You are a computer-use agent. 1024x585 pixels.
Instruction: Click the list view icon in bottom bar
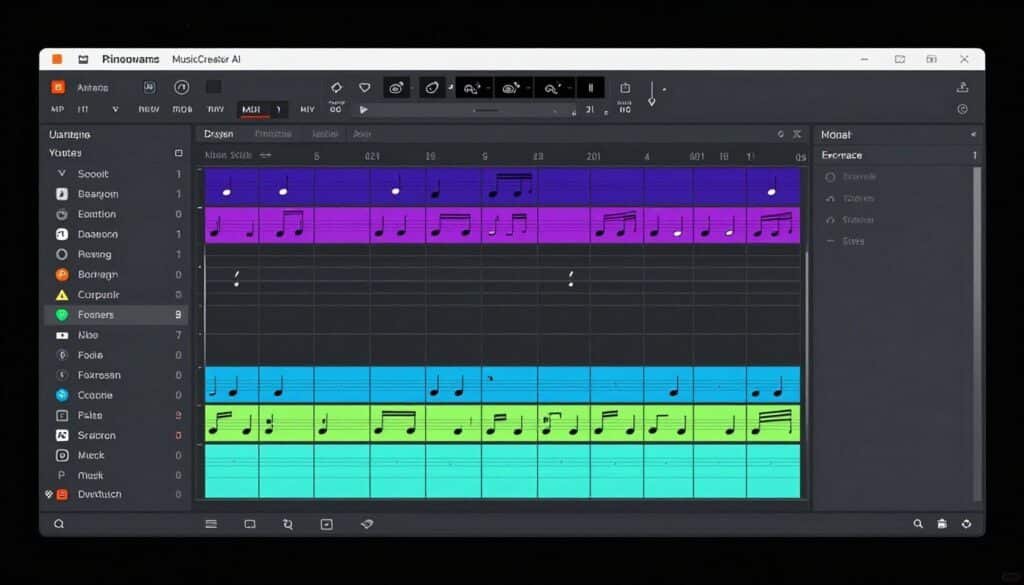click(x=211, y=524)
